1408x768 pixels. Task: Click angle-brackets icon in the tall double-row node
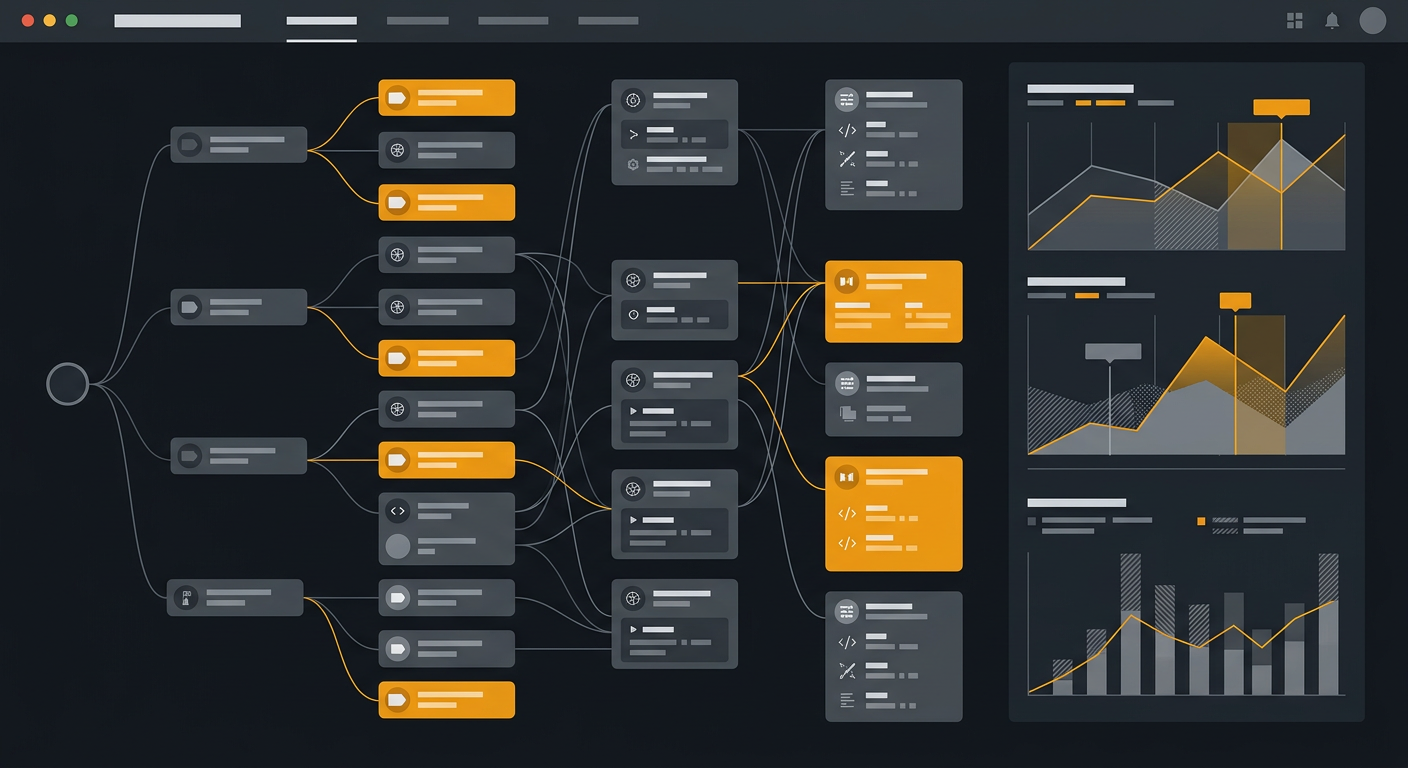[x=398, y=511]
